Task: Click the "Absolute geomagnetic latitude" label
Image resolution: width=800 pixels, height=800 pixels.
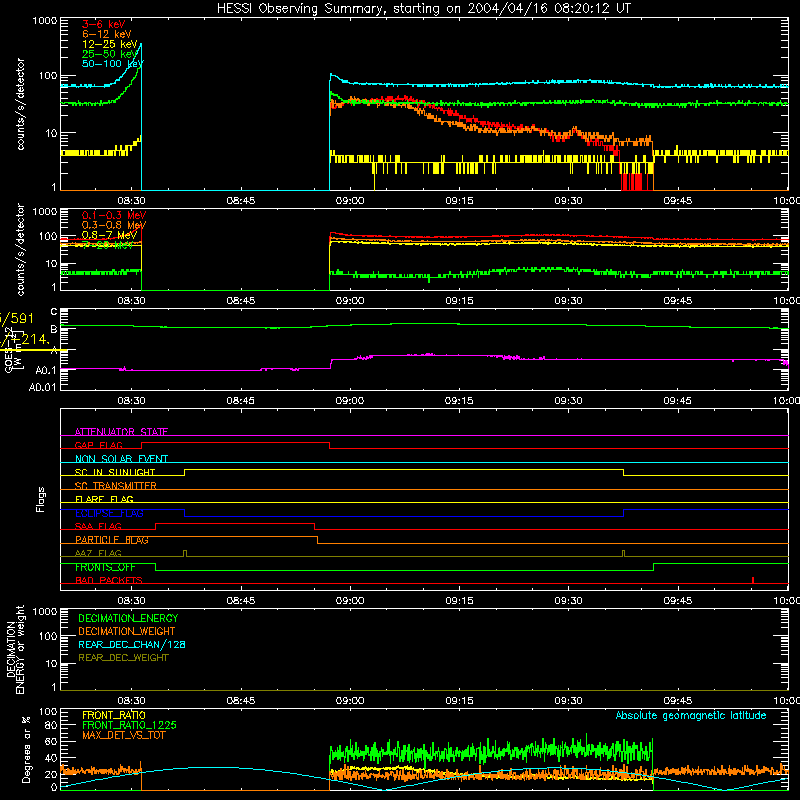Action: 691,715
